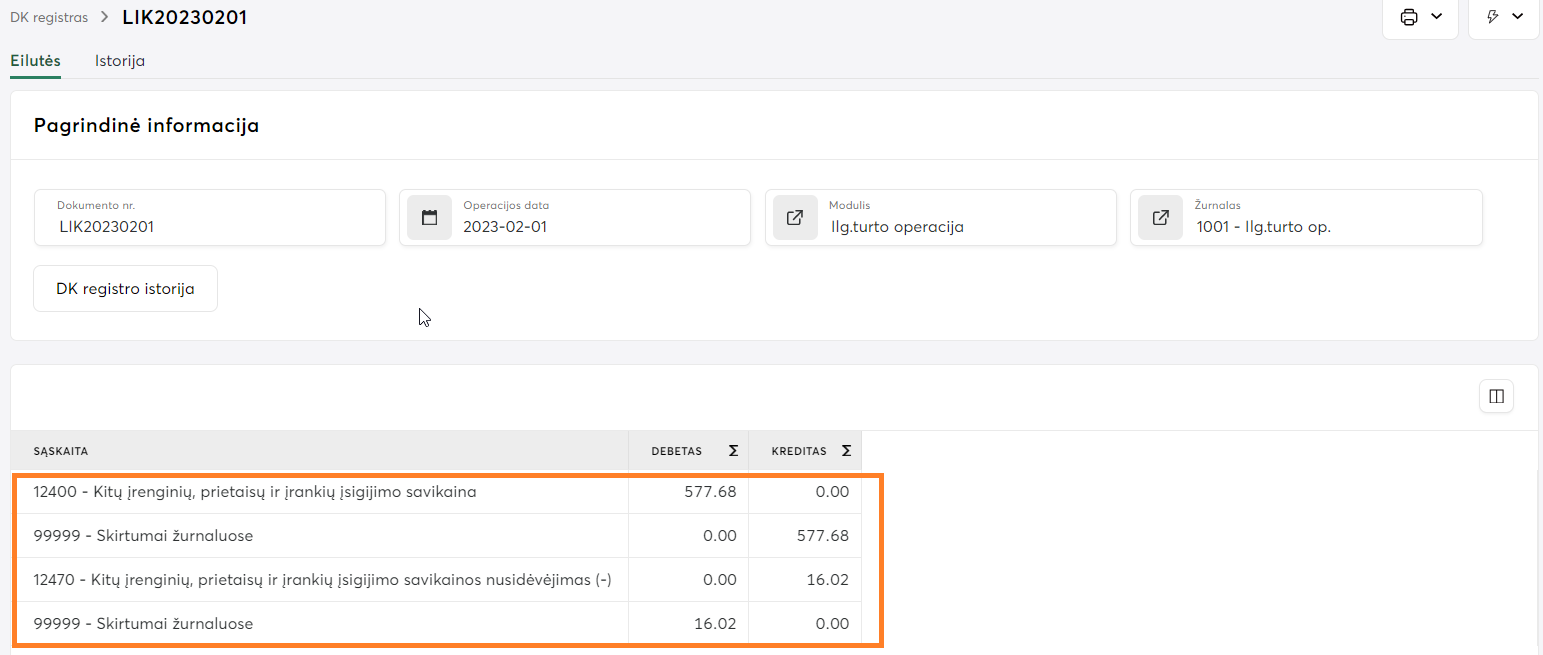
Task: Expand the print options dropdown arrow
Action: (x=1437, y=17)
